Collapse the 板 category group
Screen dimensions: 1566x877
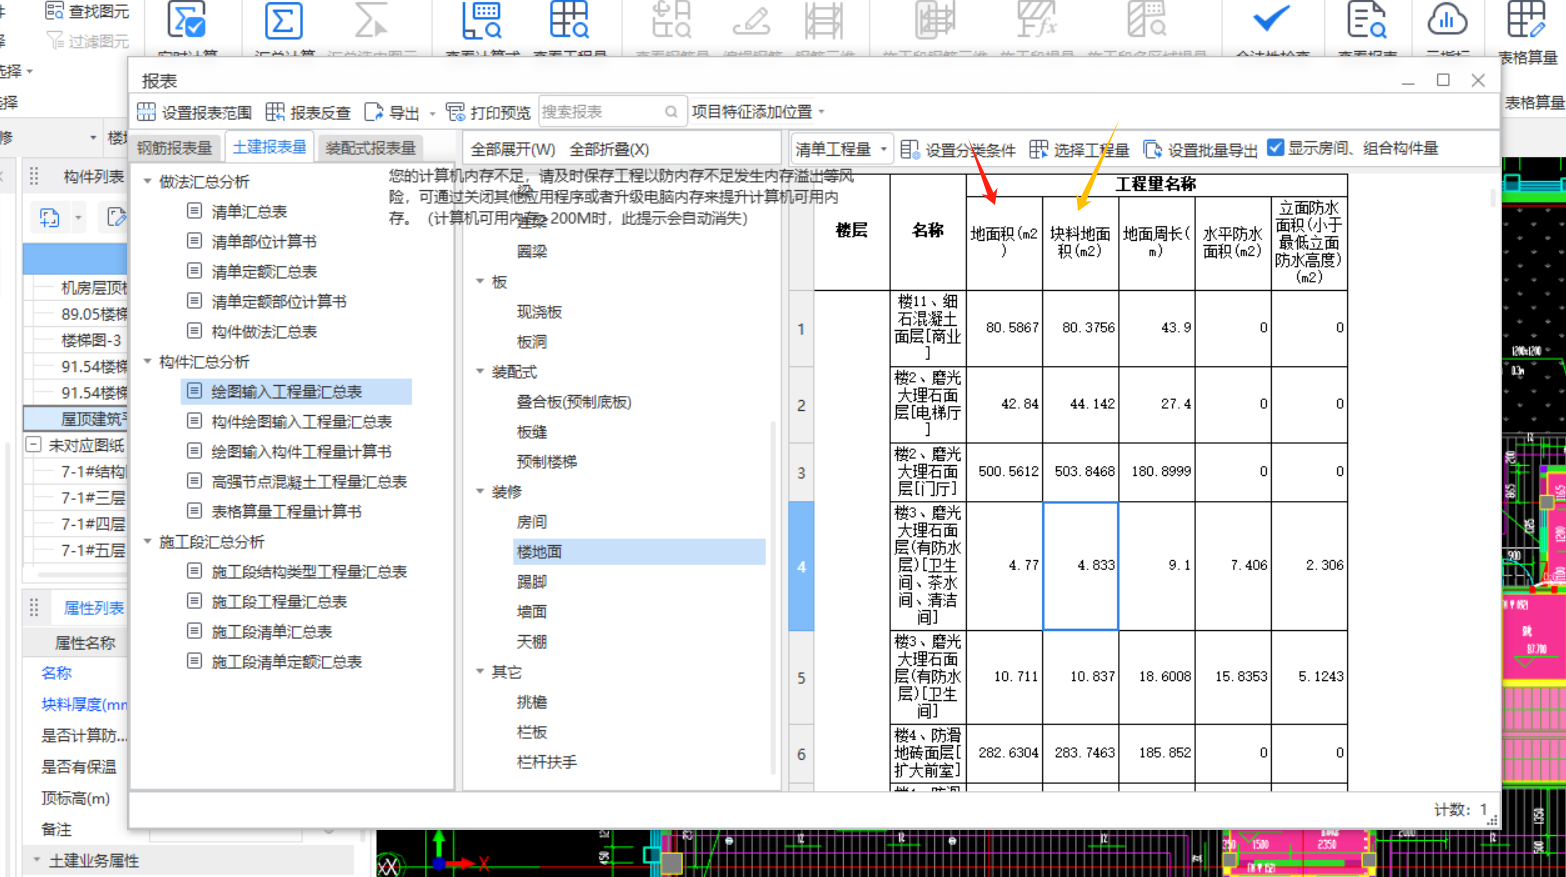click(x=480, y=282)
